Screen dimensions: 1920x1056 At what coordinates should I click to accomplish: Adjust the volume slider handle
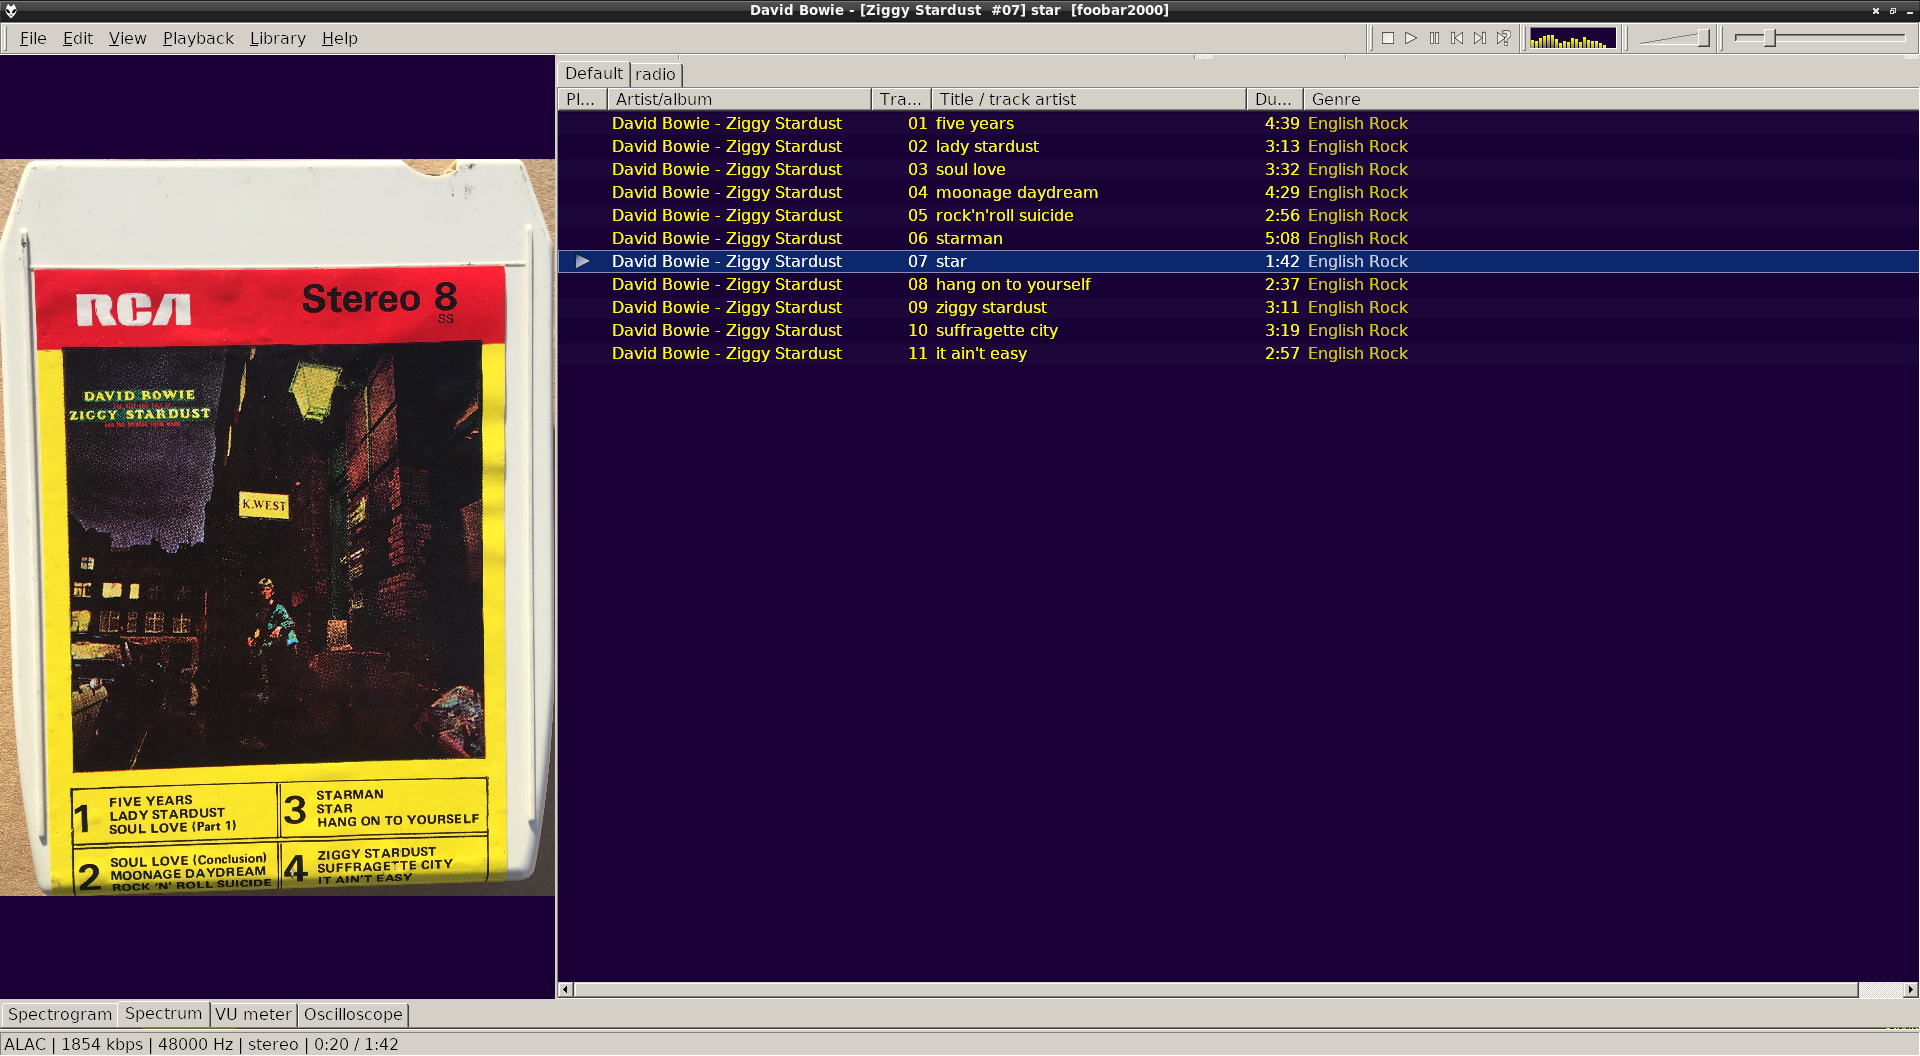1703,38
